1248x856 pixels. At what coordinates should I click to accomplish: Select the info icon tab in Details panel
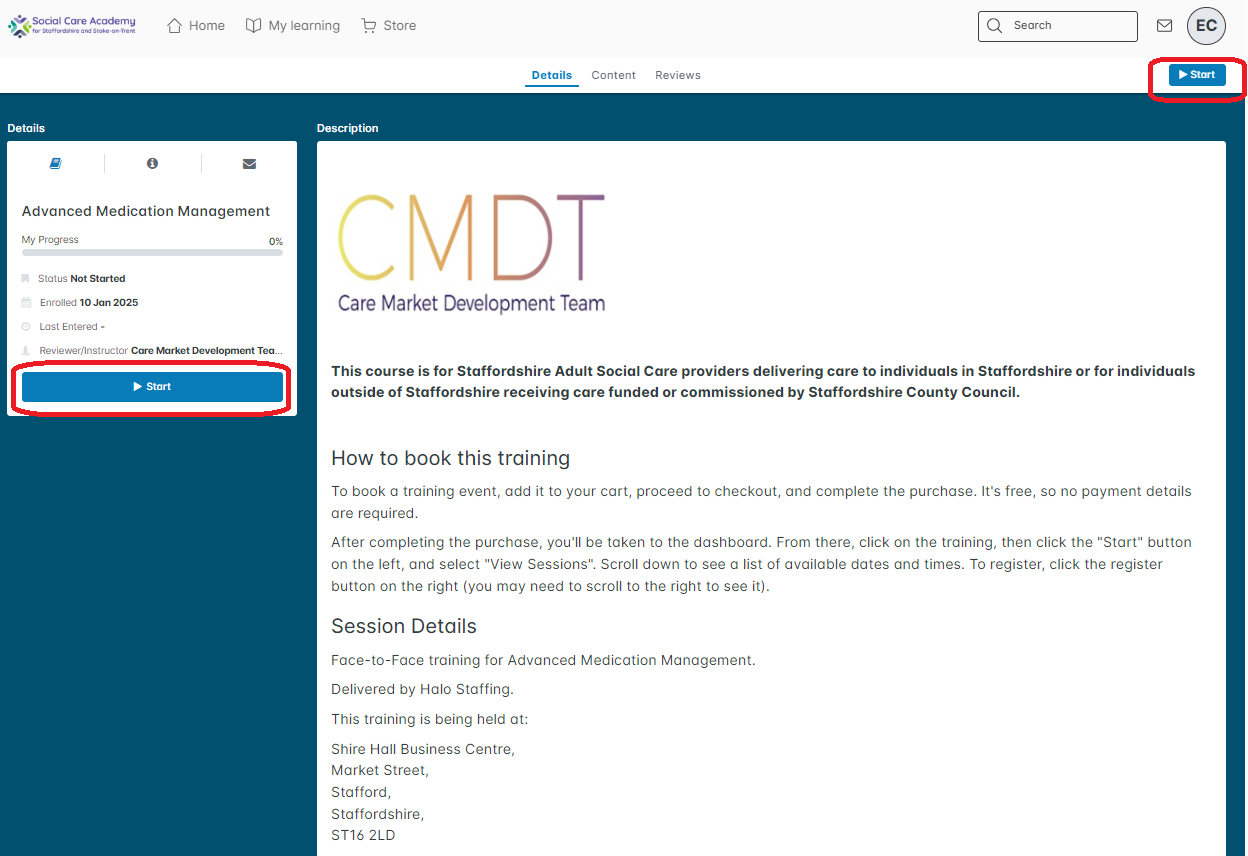tap(152, 163)
